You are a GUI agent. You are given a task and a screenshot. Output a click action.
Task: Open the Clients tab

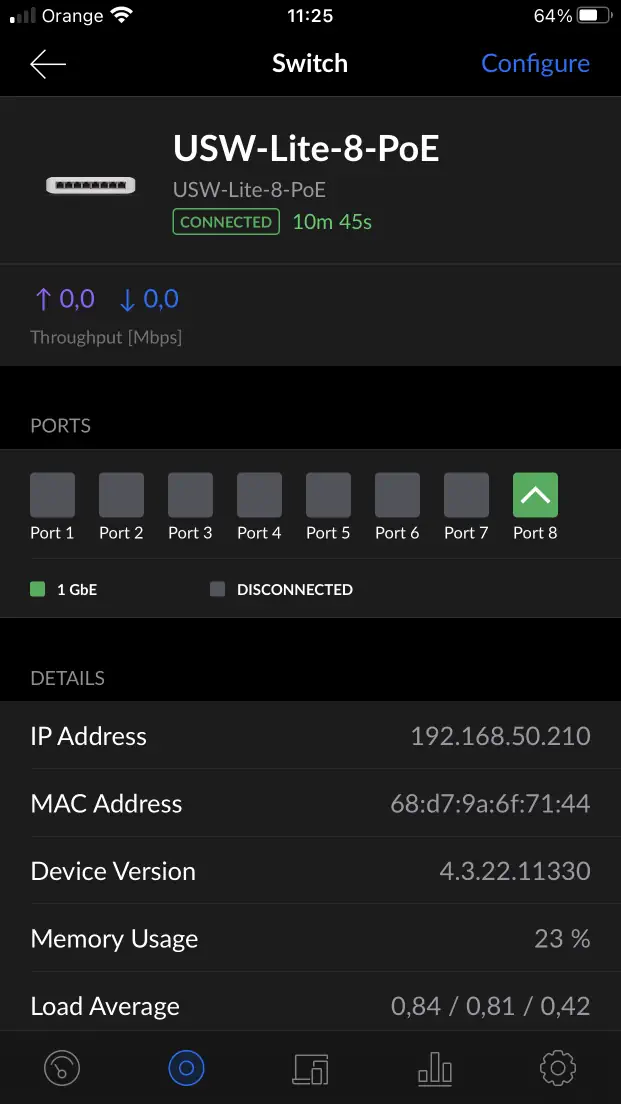coord(310,1069)
